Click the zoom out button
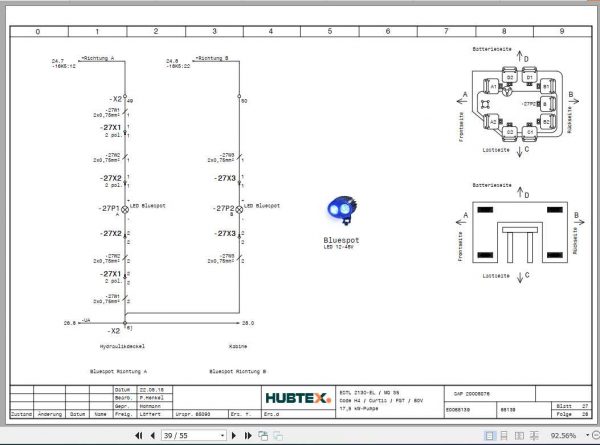600x445 pixels. click(x=596, y=435)
